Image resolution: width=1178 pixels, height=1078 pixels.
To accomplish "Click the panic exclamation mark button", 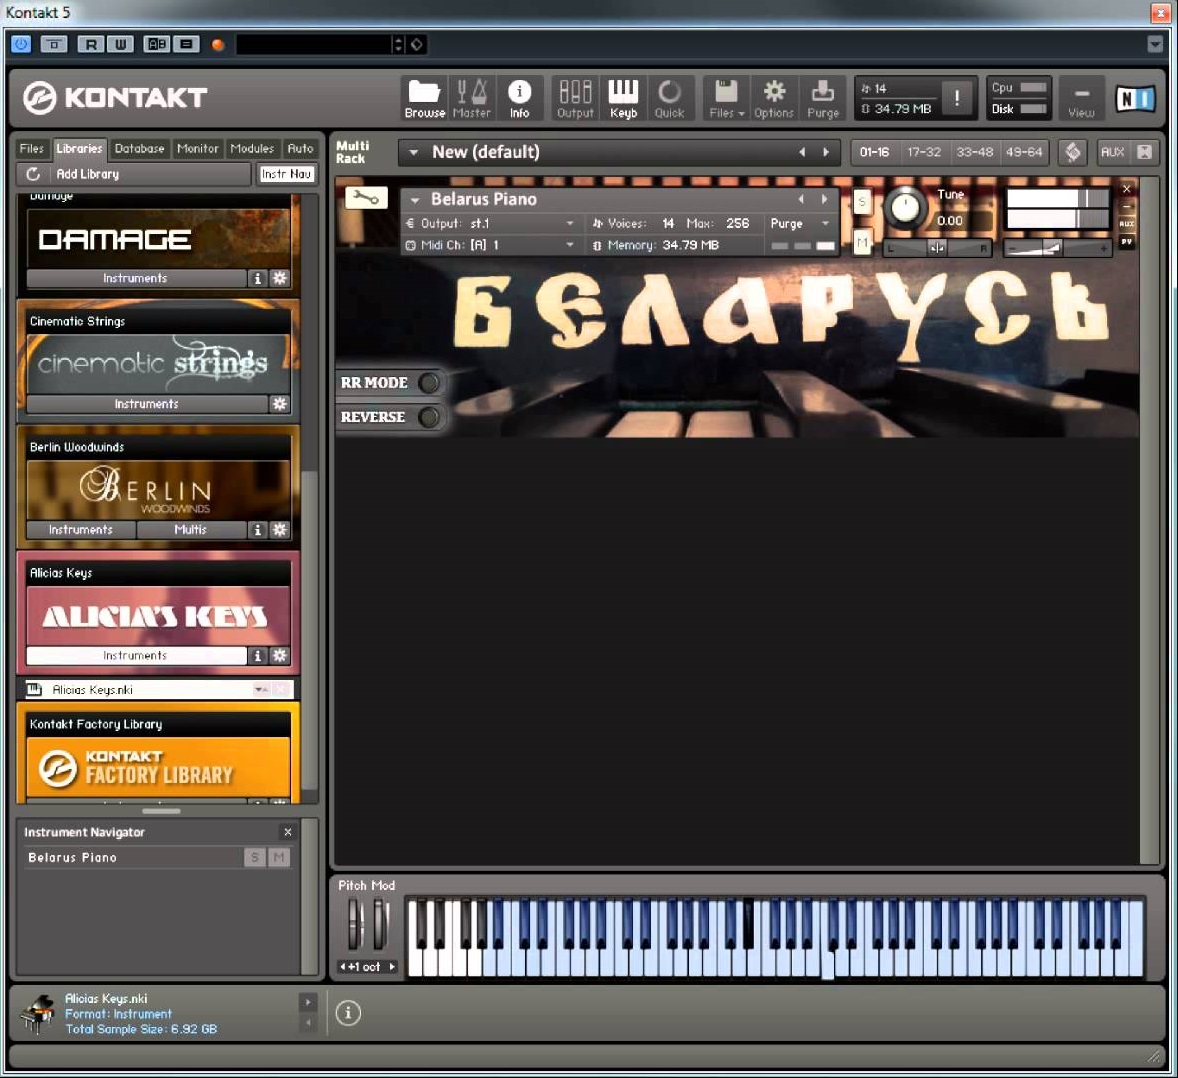I will tap(956, 98).
